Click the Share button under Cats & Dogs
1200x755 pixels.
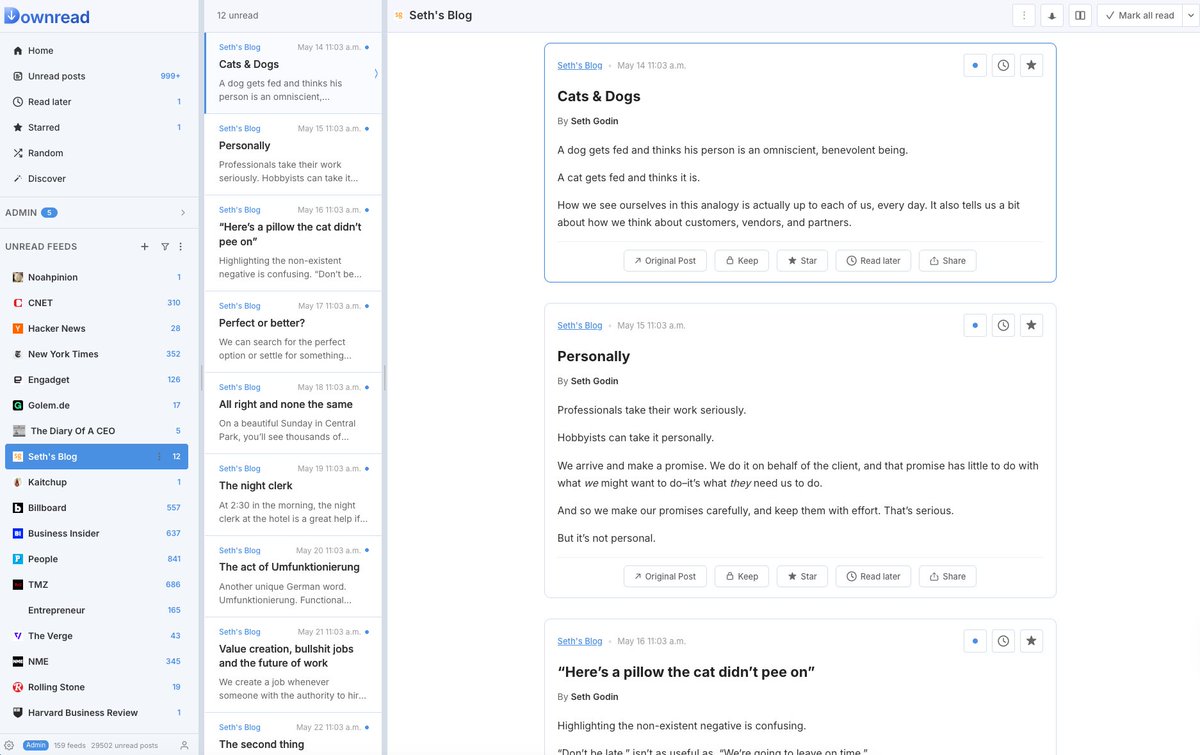click(x=947, y=261)
